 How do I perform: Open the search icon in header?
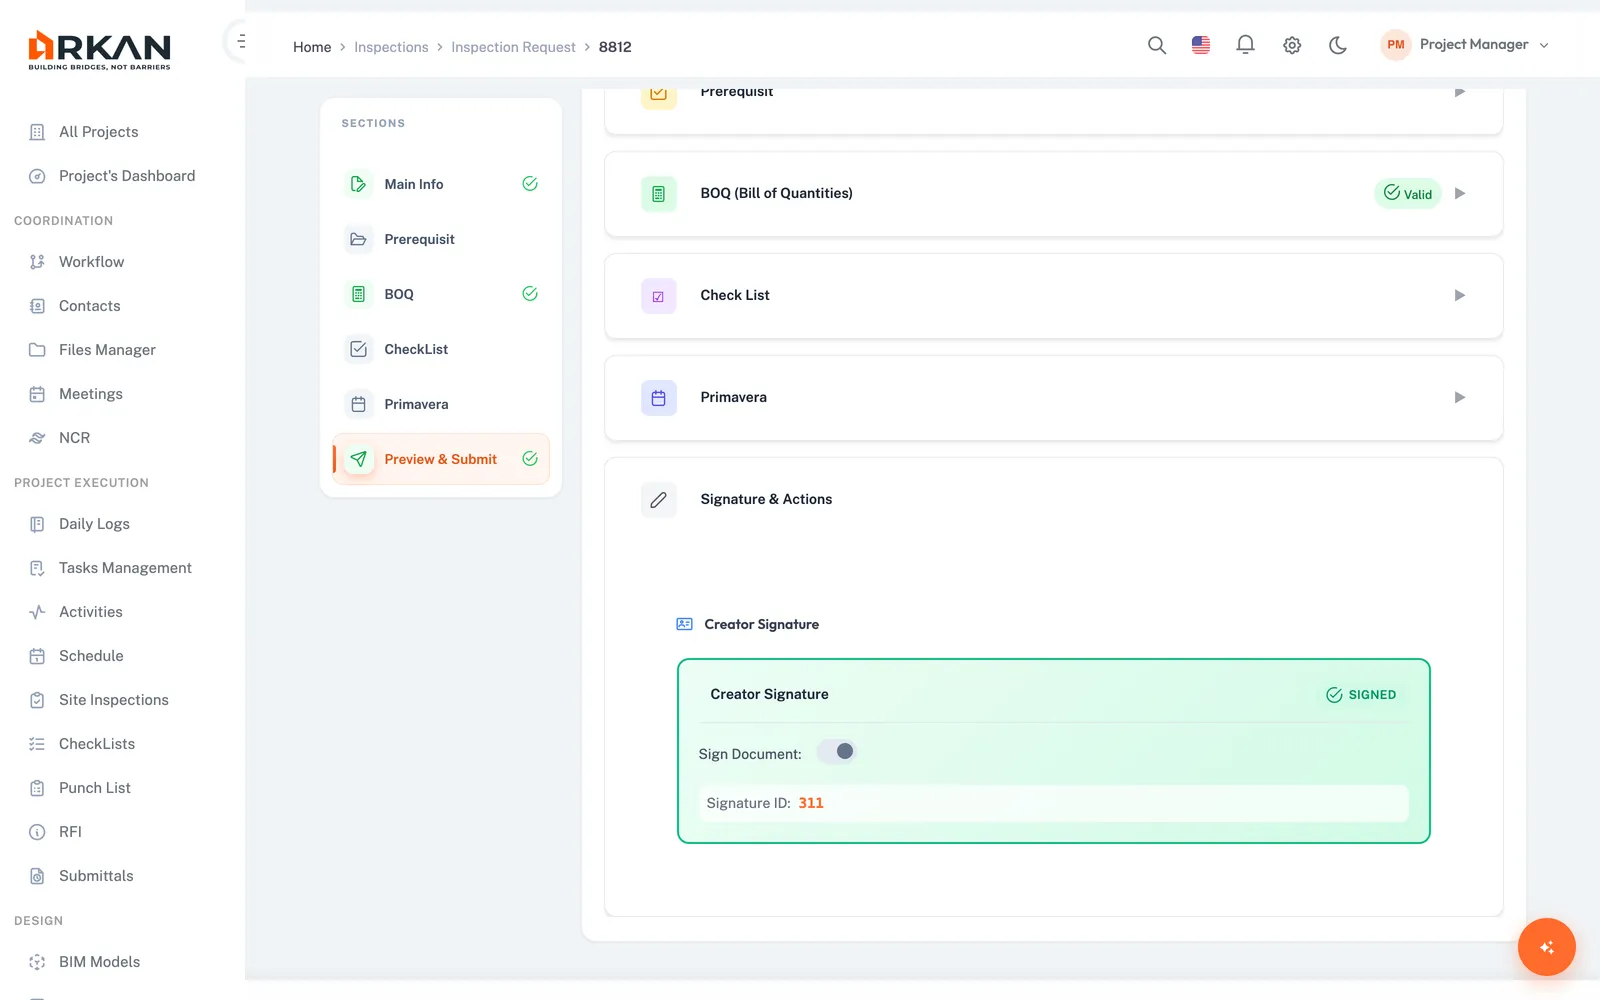[1156, 45]
